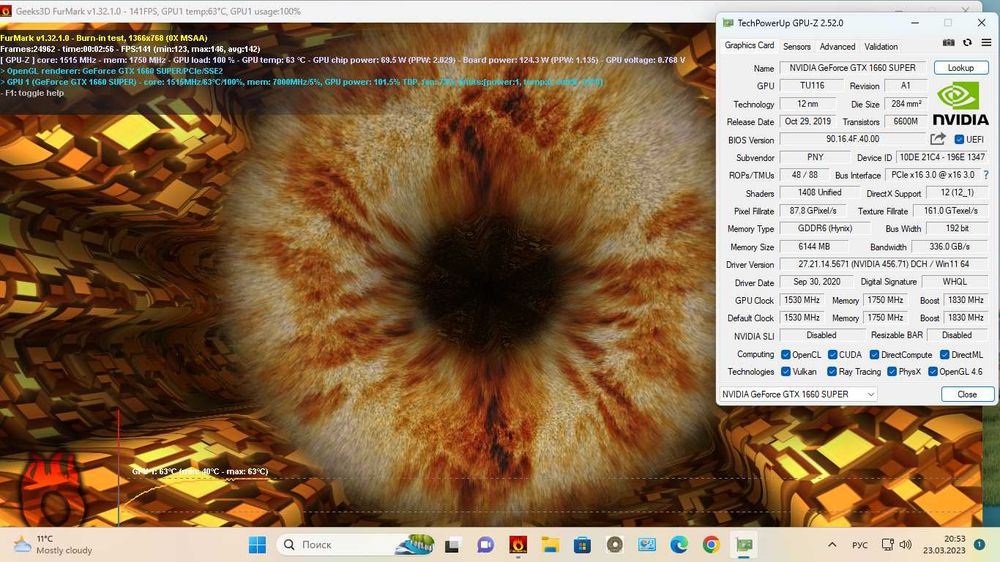Toggle the Ray Tracing checkbox
Screen dimensions: 1000x562
(x=832, y=371)
